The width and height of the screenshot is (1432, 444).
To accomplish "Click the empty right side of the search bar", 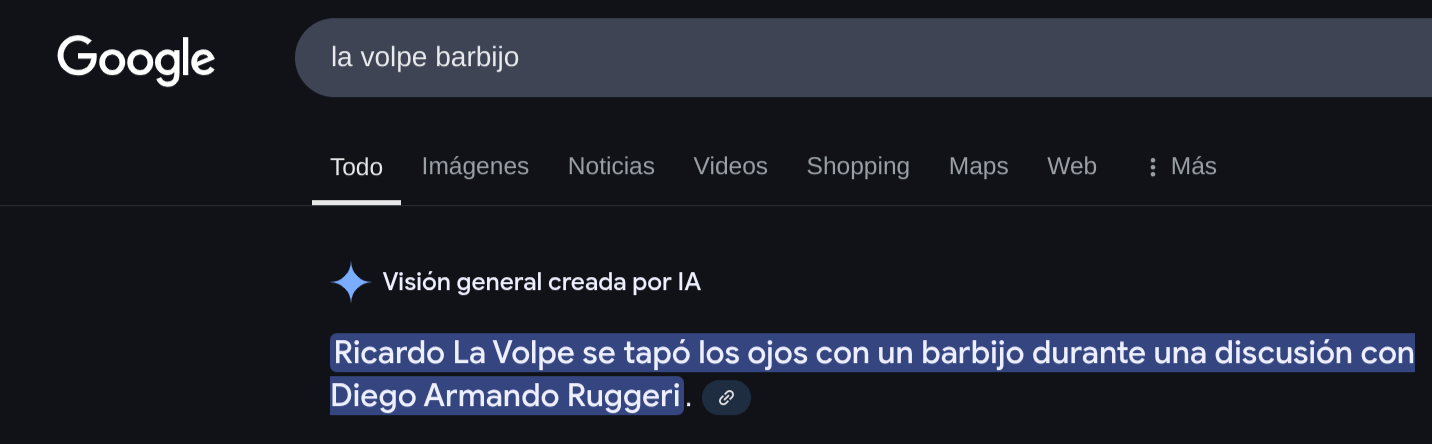I will point(1100,57).
